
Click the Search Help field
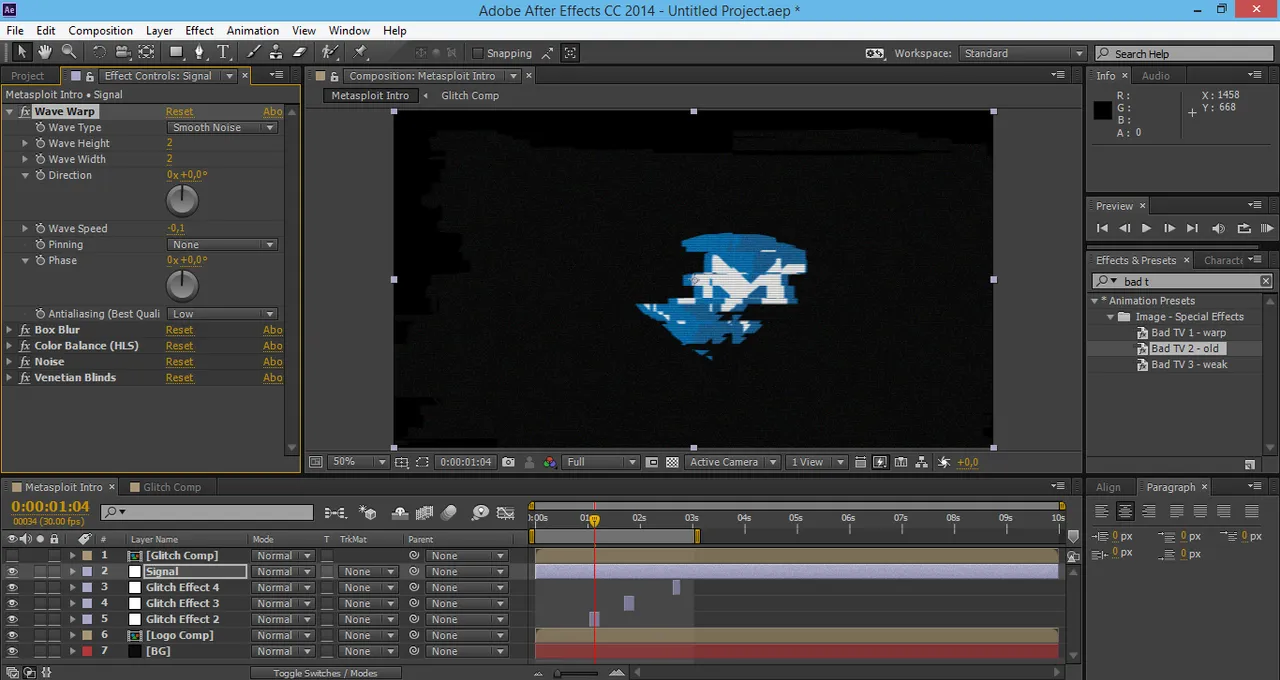1186,53
